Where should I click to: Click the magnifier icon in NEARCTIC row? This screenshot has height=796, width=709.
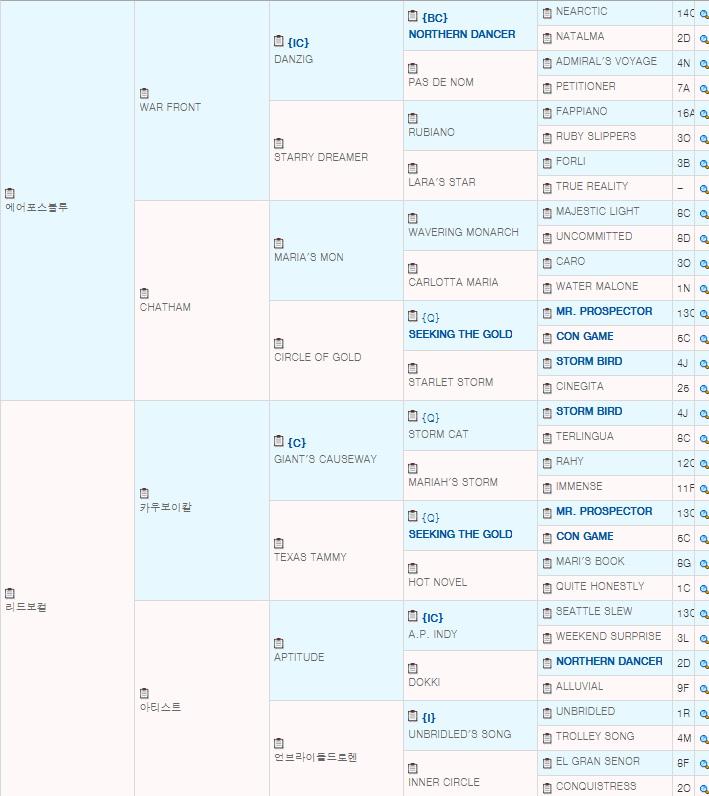[703, 14]
